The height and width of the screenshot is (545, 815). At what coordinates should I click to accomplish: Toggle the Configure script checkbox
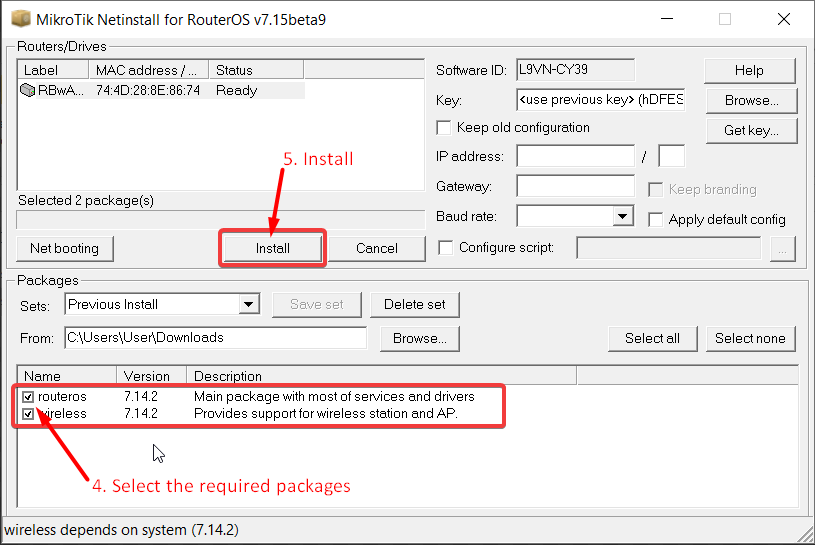point(446,248)
